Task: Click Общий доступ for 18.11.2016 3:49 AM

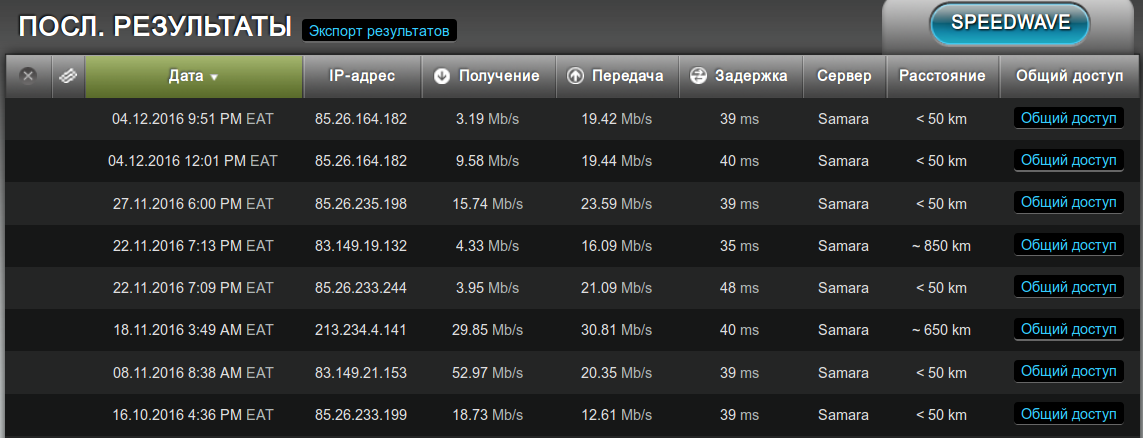Action: (x=1068, y=329)
